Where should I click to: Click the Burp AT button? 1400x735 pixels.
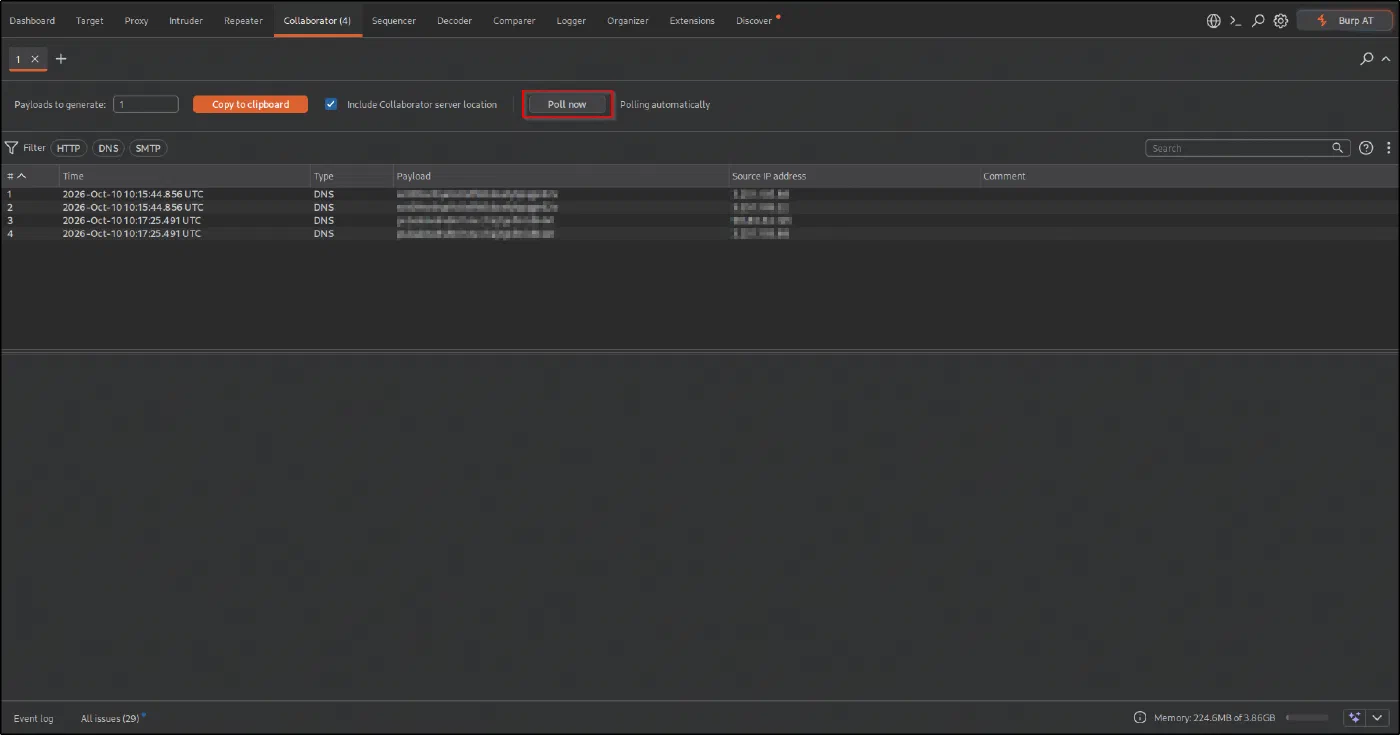coord(1346,20)
